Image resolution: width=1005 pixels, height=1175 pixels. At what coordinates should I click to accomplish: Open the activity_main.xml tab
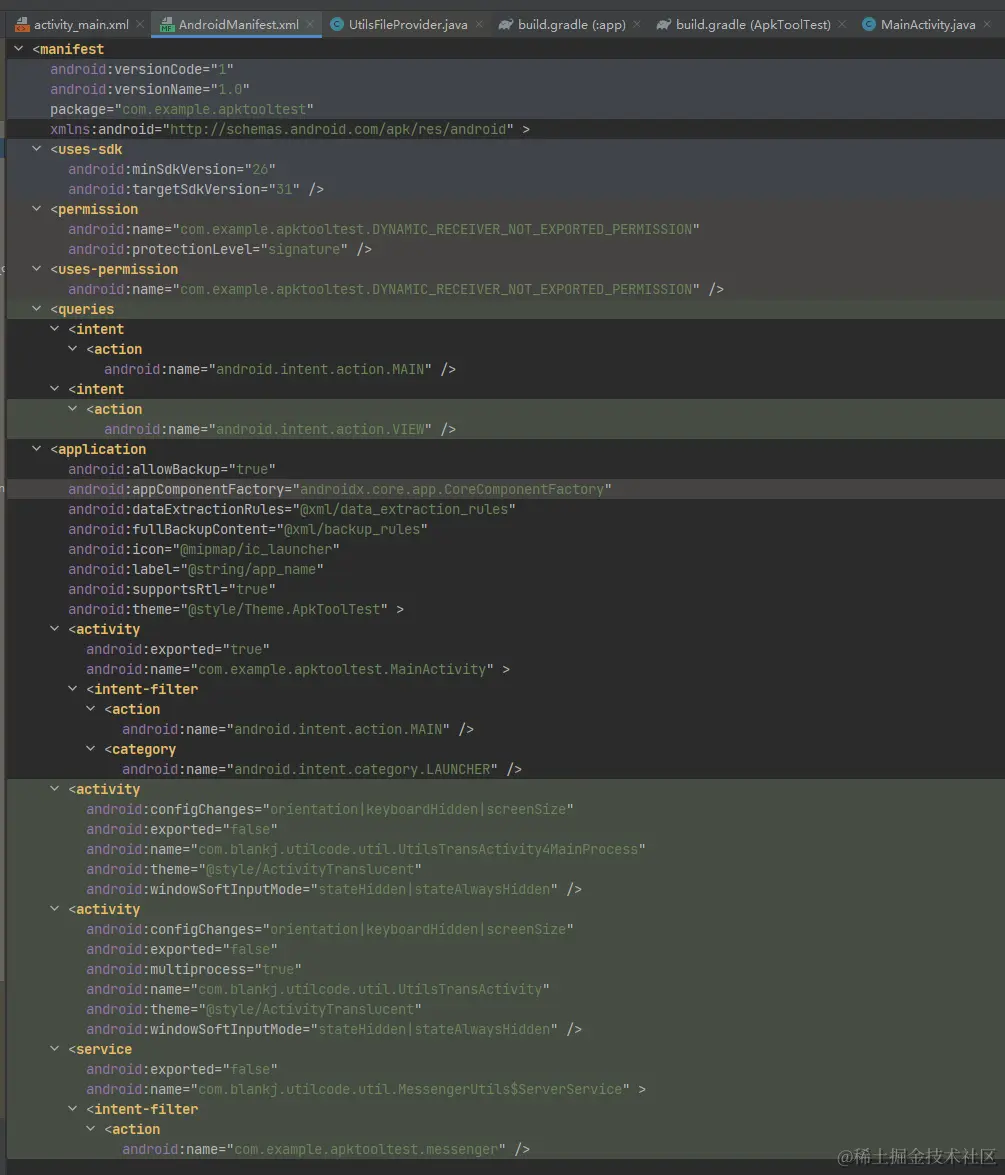click(81, 25)
